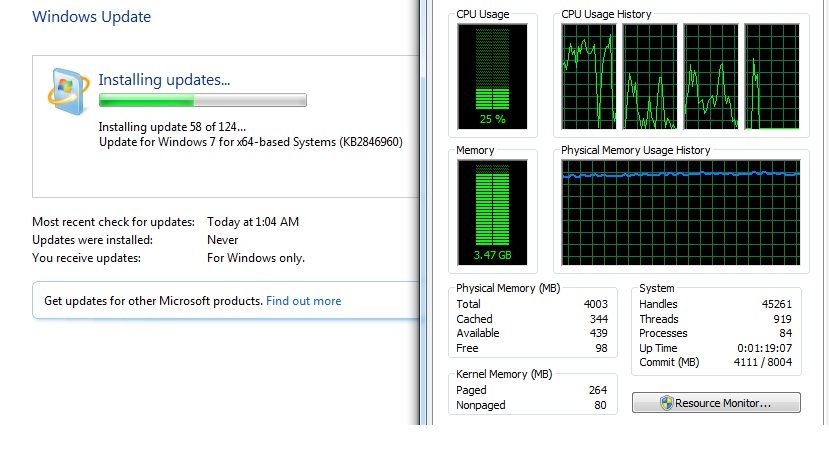829x460 pixels.
Task: Click the Available memory value 439
Action: coord(599,333)
